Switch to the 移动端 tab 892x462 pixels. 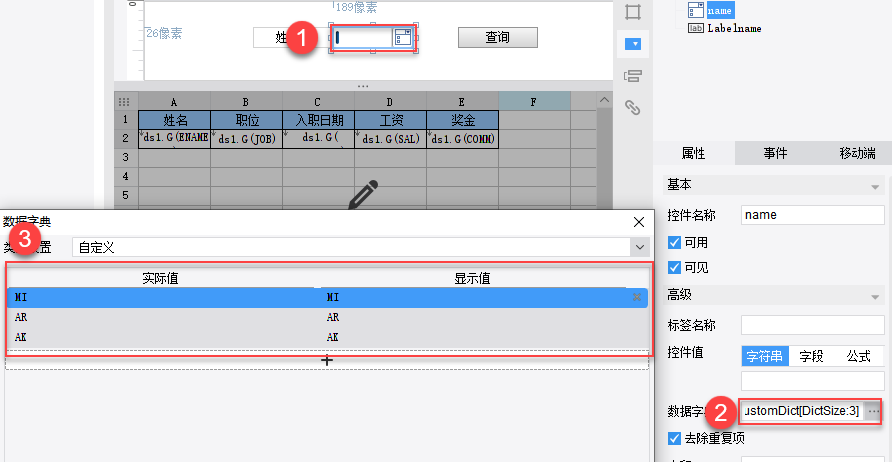coord(857,153)
